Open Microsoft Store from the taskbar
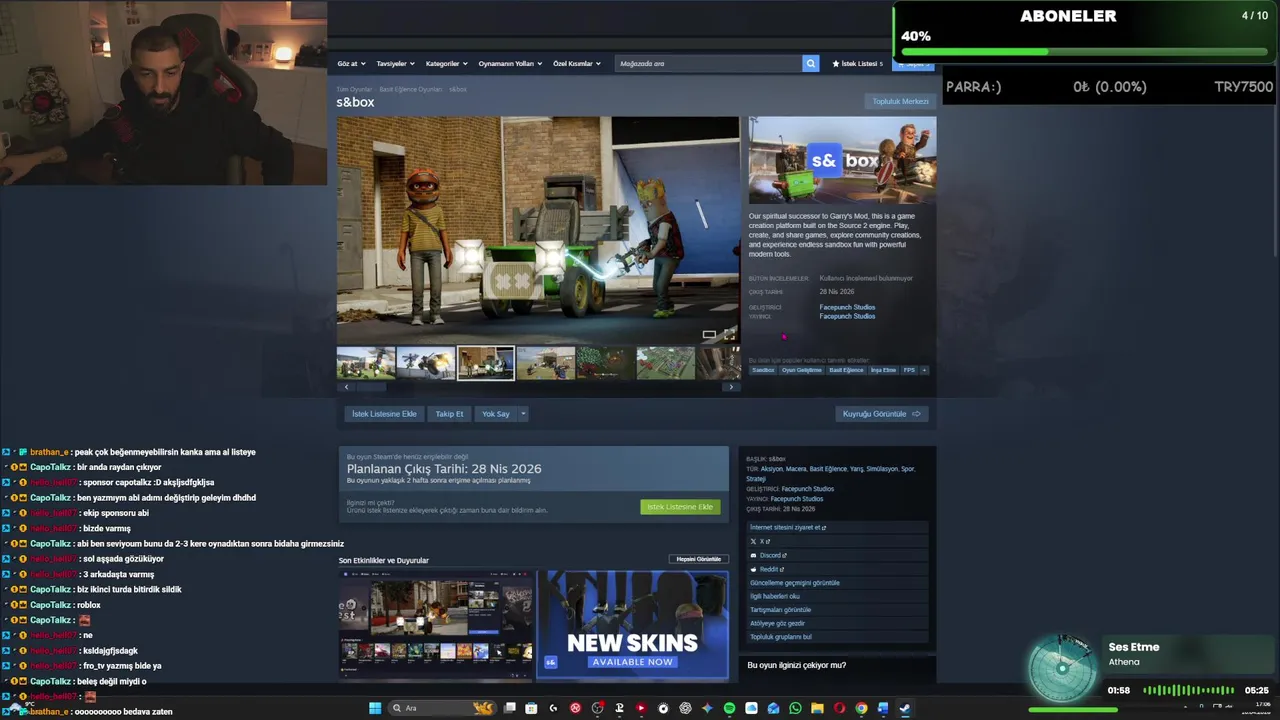Image resolution: width=1280 pixels, height=720 pixels. [531, 708]
